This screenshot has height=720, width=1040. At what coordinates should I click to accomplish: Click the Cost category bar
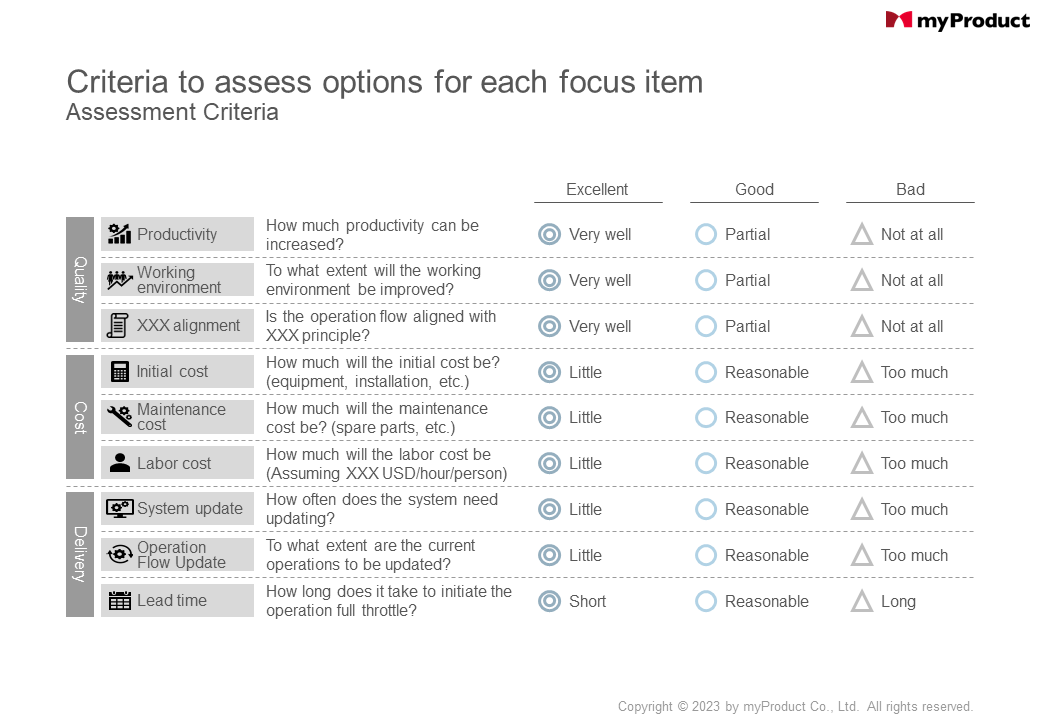tap(80, 417)
